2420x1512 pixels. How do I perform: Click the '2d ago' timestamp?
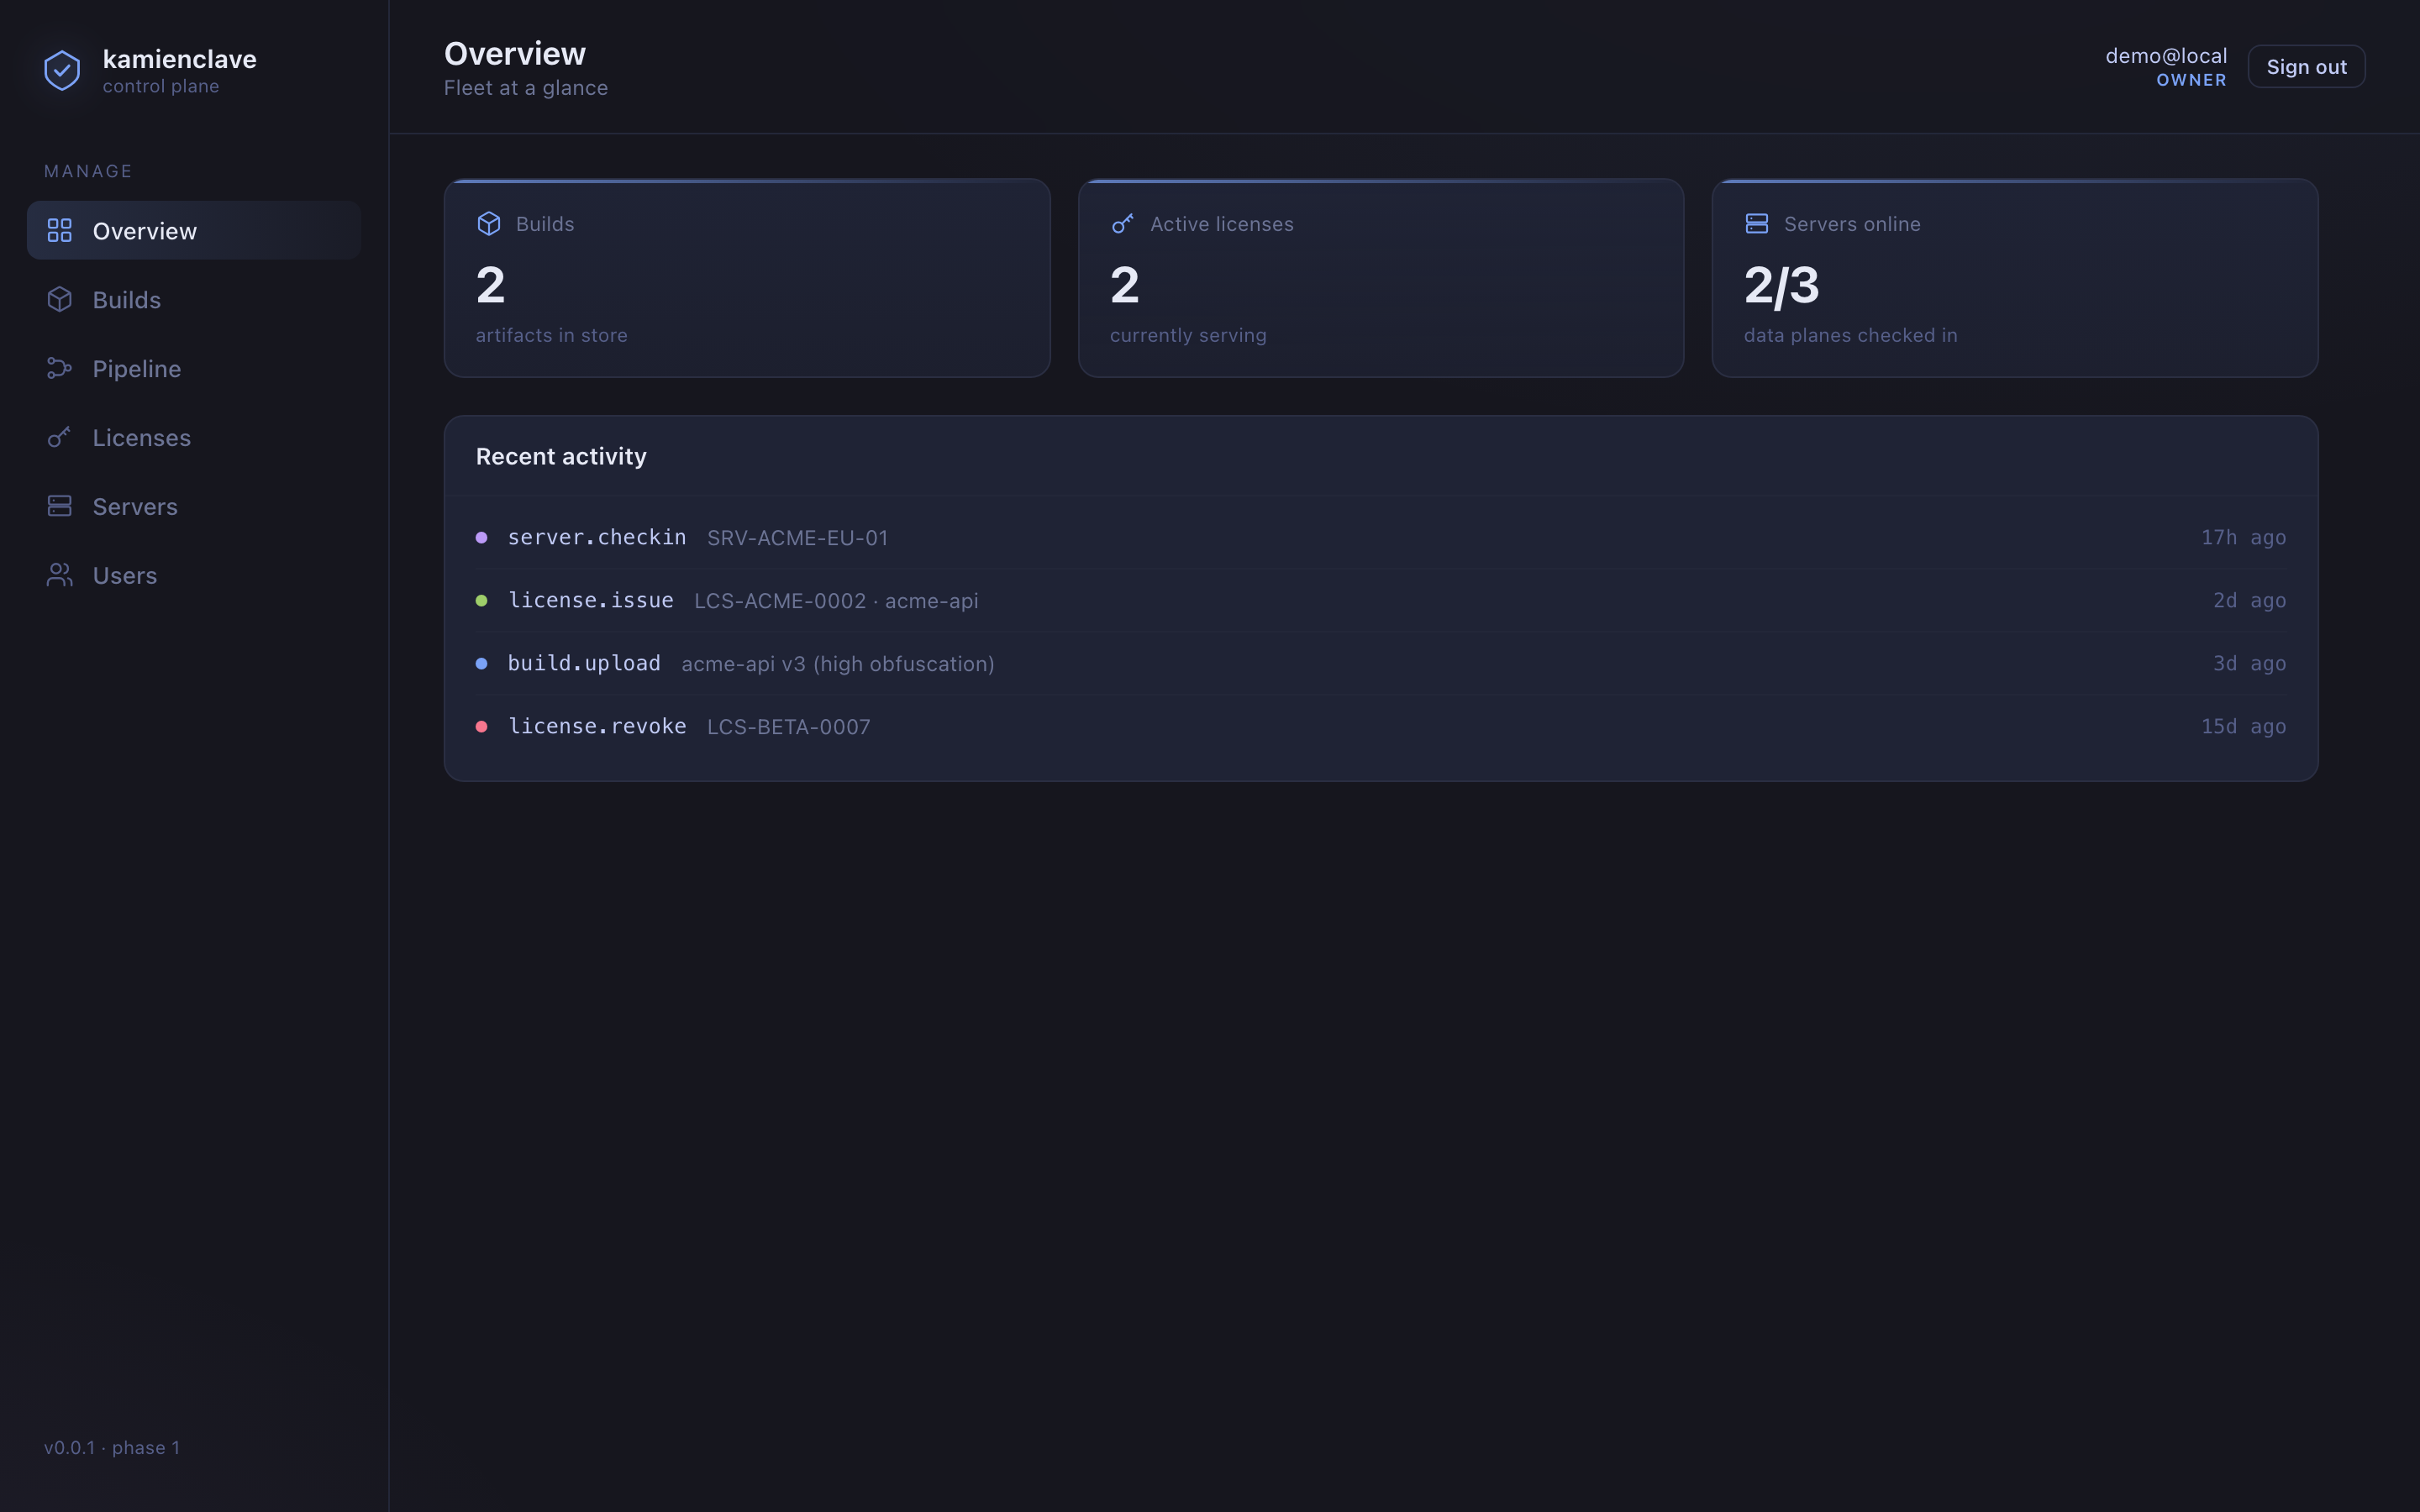point(2249,600)
